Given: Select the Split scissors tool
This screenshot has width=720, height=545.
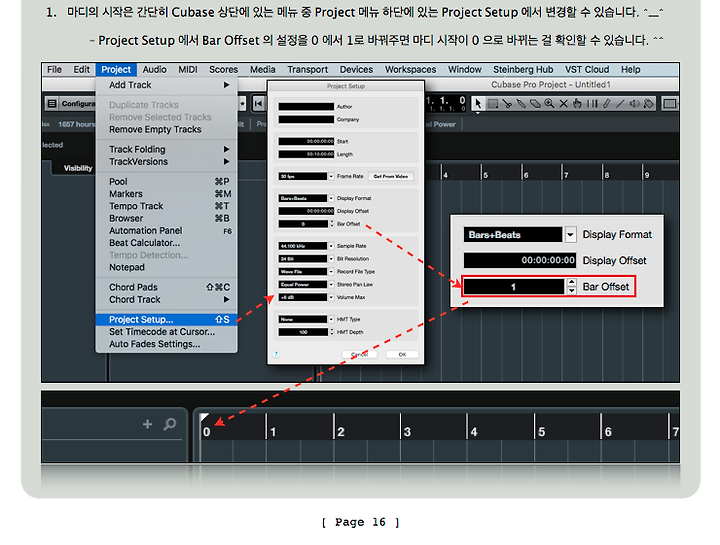Looking at the screenshot, I should tap(507, 104).
